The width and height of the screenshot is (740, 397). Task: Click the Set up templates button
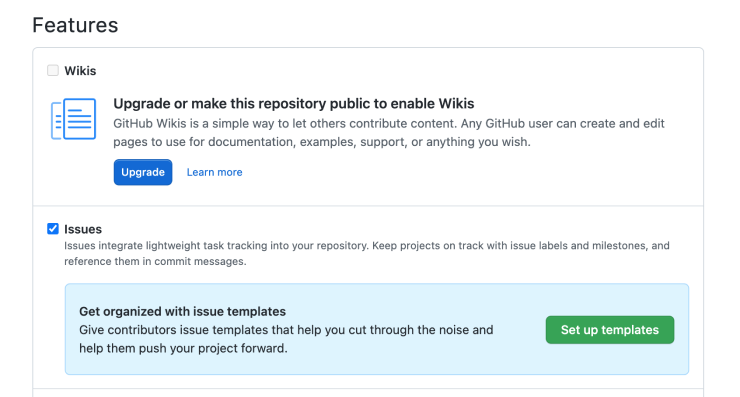coord(610,329)
